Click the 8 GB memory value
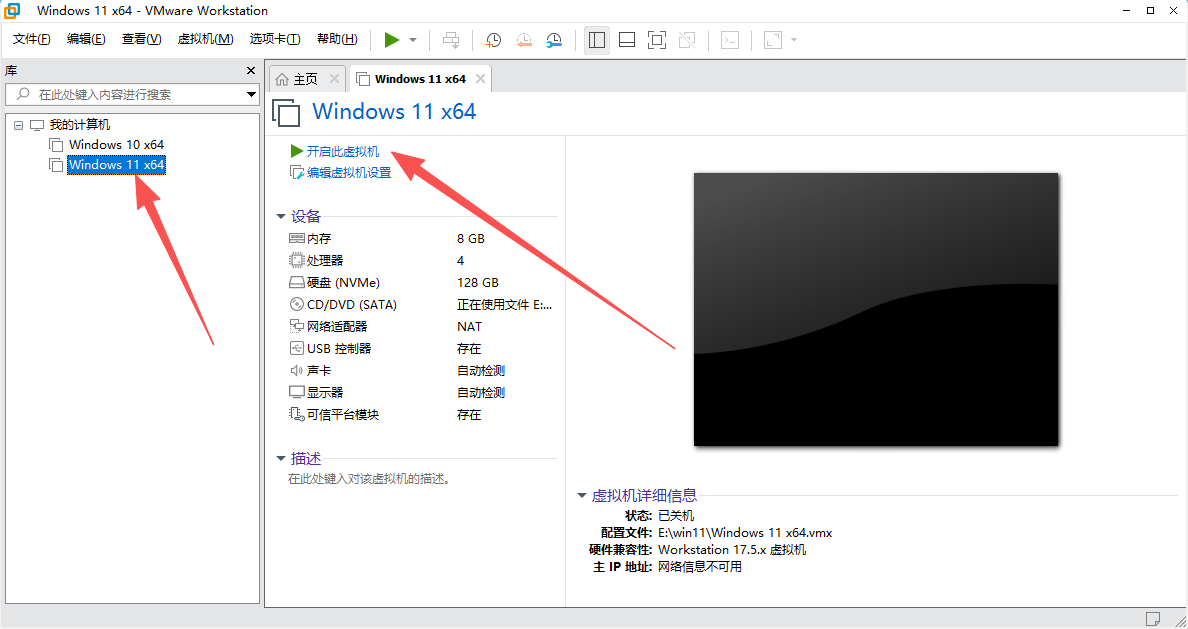The height and width of the screenshot is (629, 1188). point(471,239)
